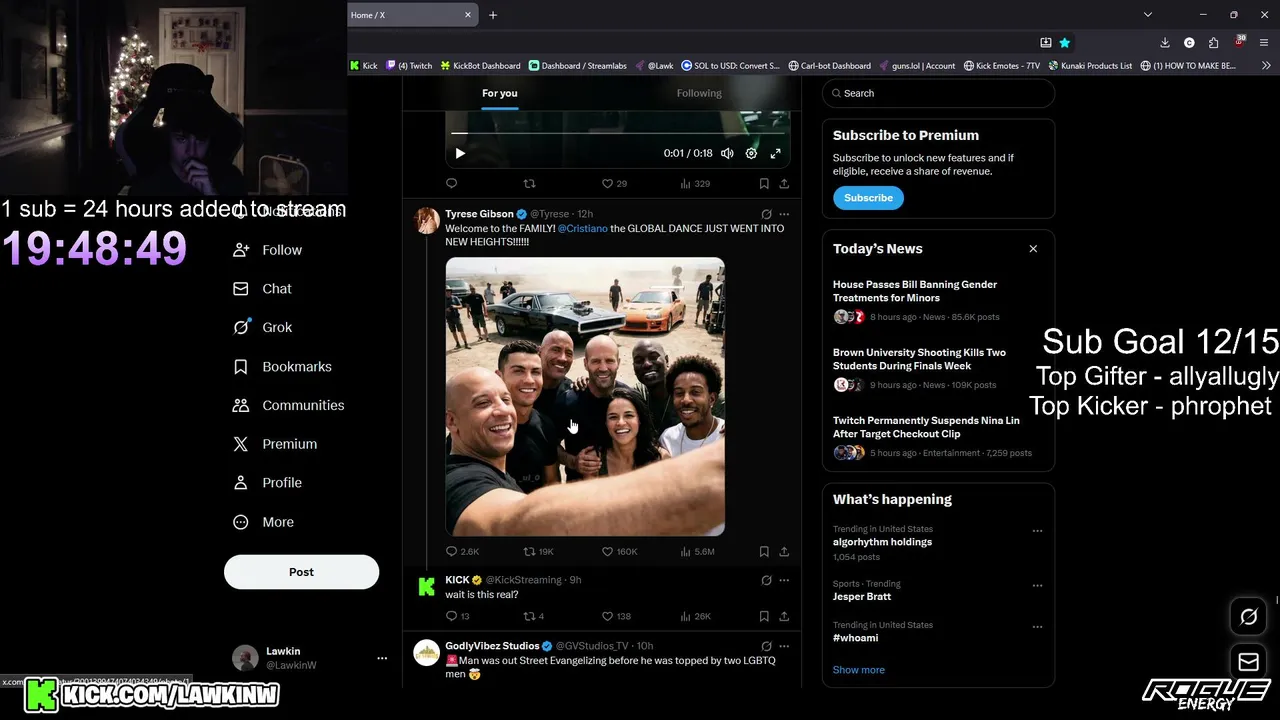Screen dimensions: 1280x720
Task: Click Subscribe button under Premium
Action: coord(868,198)
